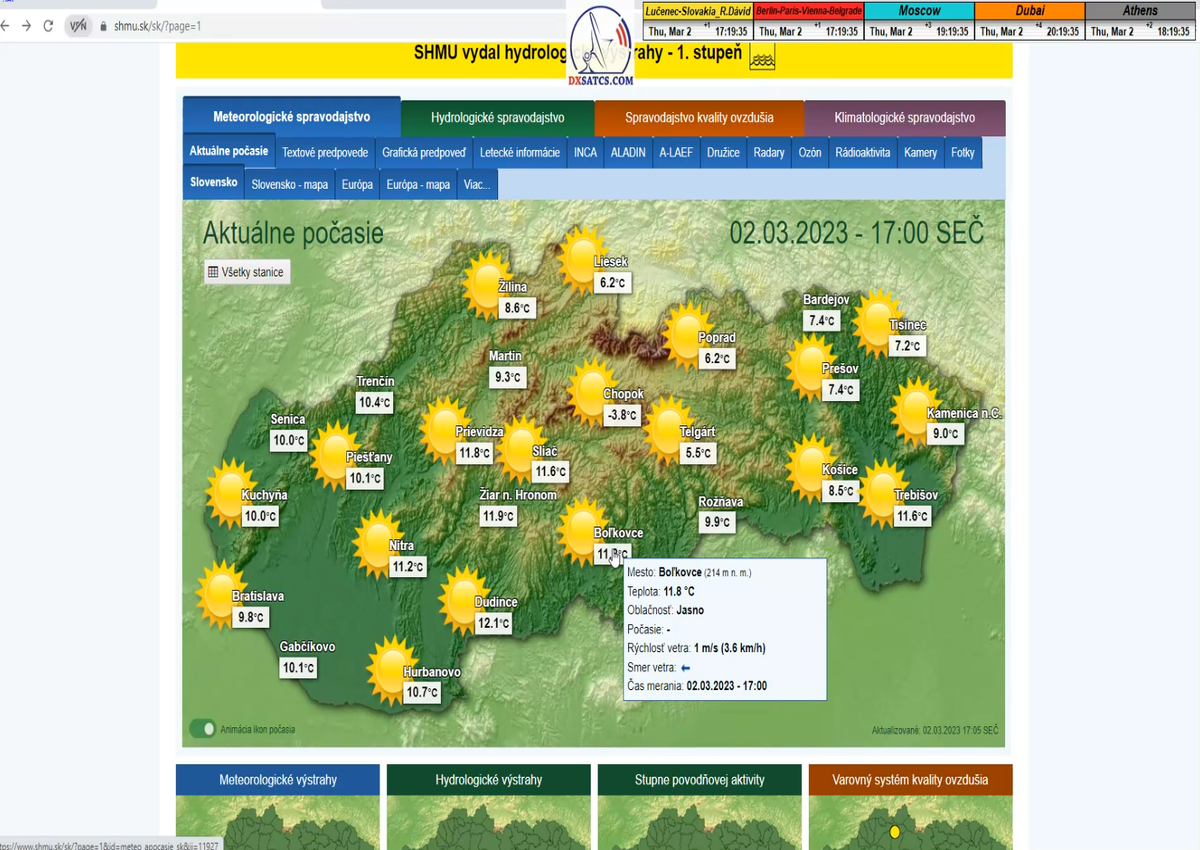Select the Radary menu item
The height and width of the screenshot is (850, 1200).
[x=768, y=153]
